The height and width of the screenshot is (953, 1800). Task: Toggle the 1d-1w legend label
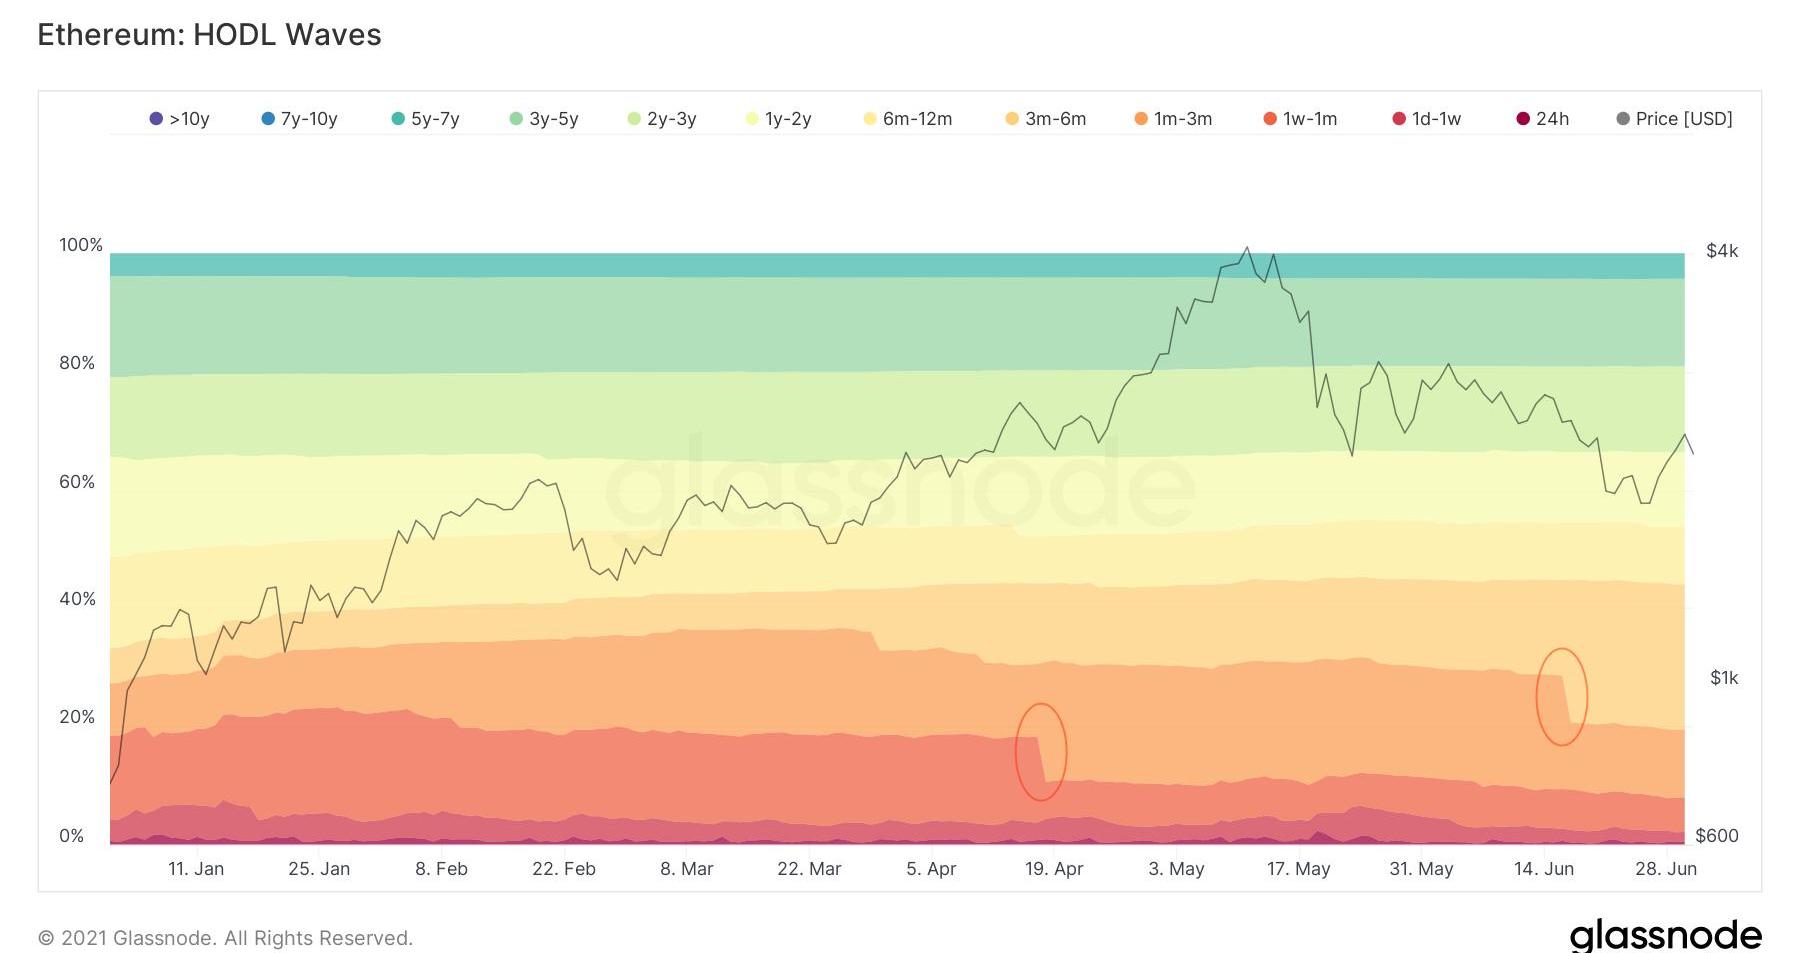pos(1436,119)
